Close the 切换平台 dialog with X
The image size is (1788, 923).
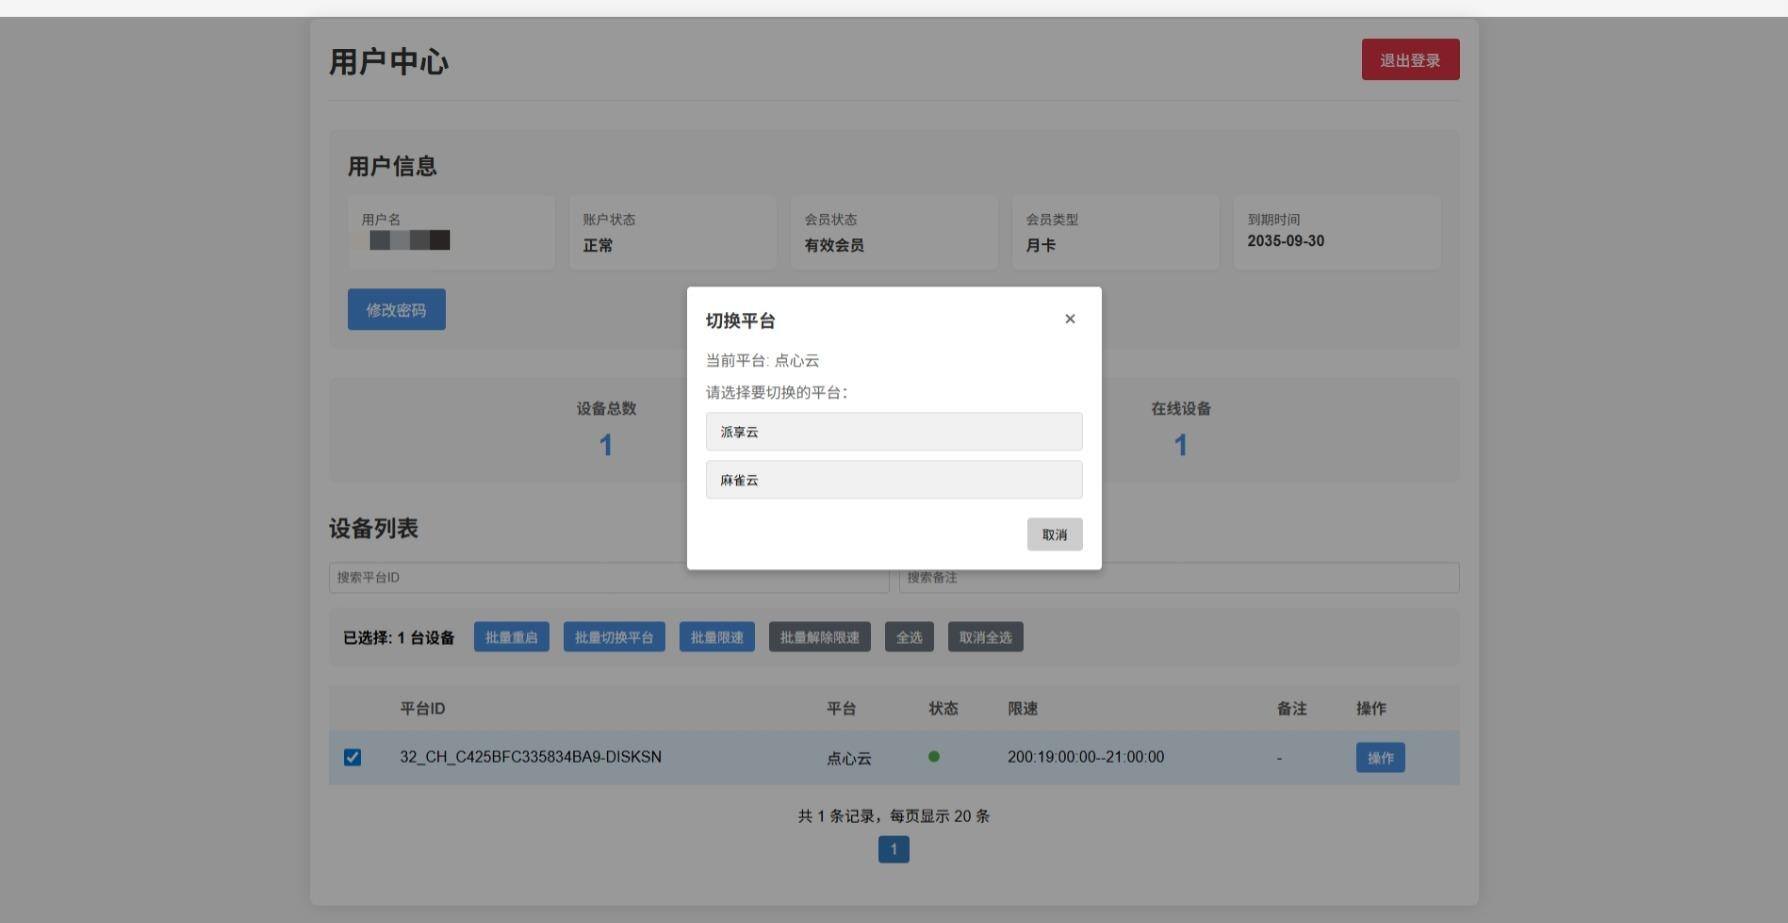click(x=1070, y=319)
